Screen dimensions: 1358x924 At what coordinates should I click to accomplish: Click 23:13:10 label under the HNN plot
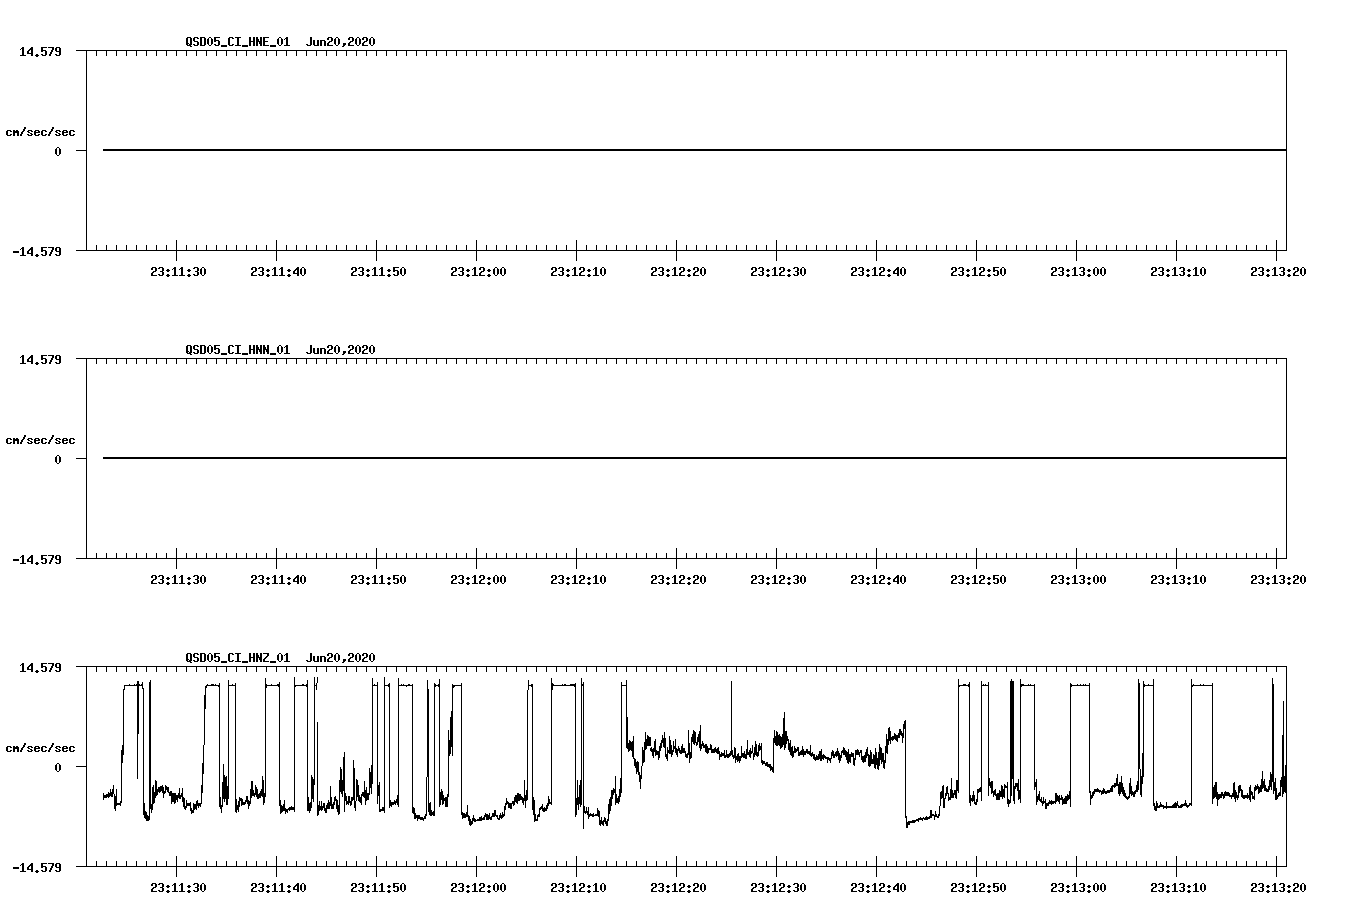point(1178,580)
